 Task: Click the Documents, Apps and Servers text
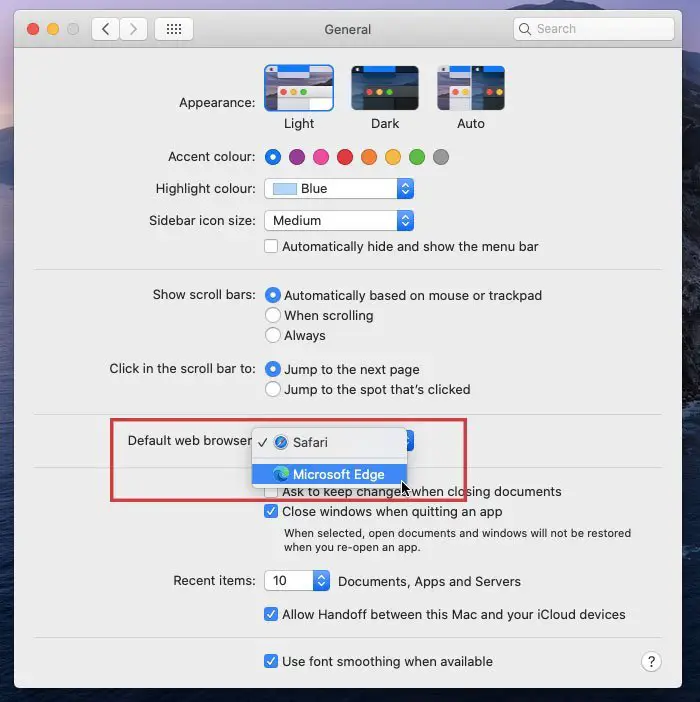pyautogui.click(x=429, y=581)
